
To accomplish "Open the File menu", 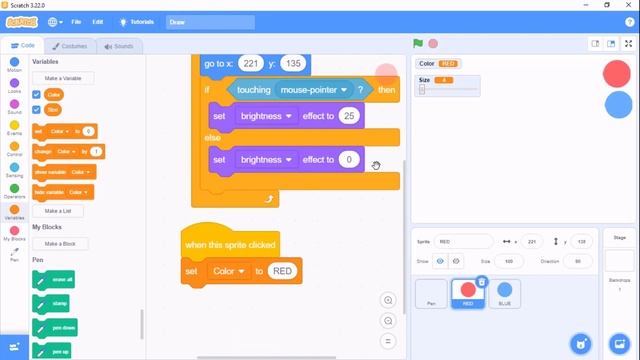I will pyautogui.click(x=76, y=22).
